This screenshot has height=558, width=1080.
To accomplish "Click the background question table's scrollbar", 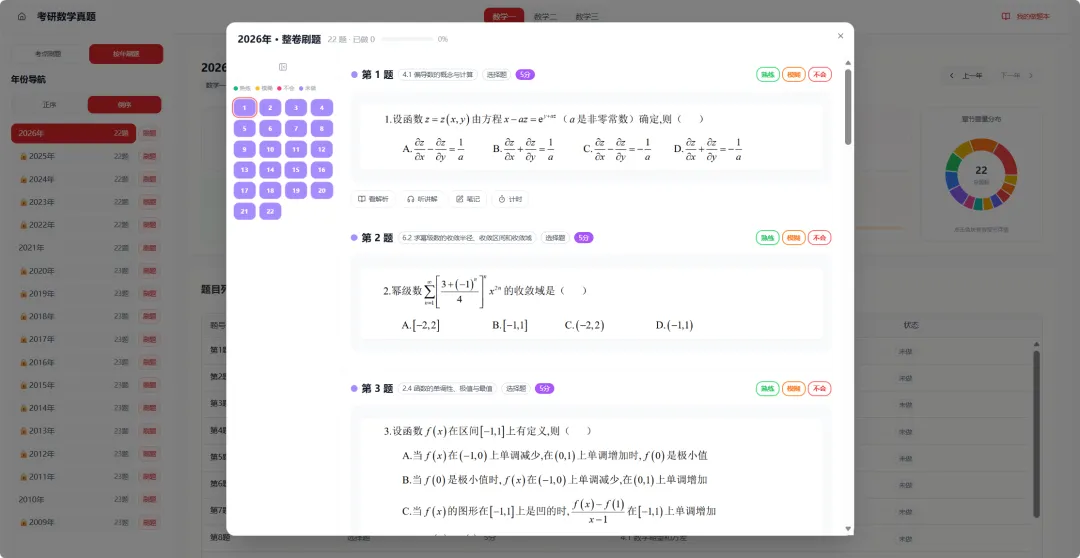I will tap(1036, 434).
